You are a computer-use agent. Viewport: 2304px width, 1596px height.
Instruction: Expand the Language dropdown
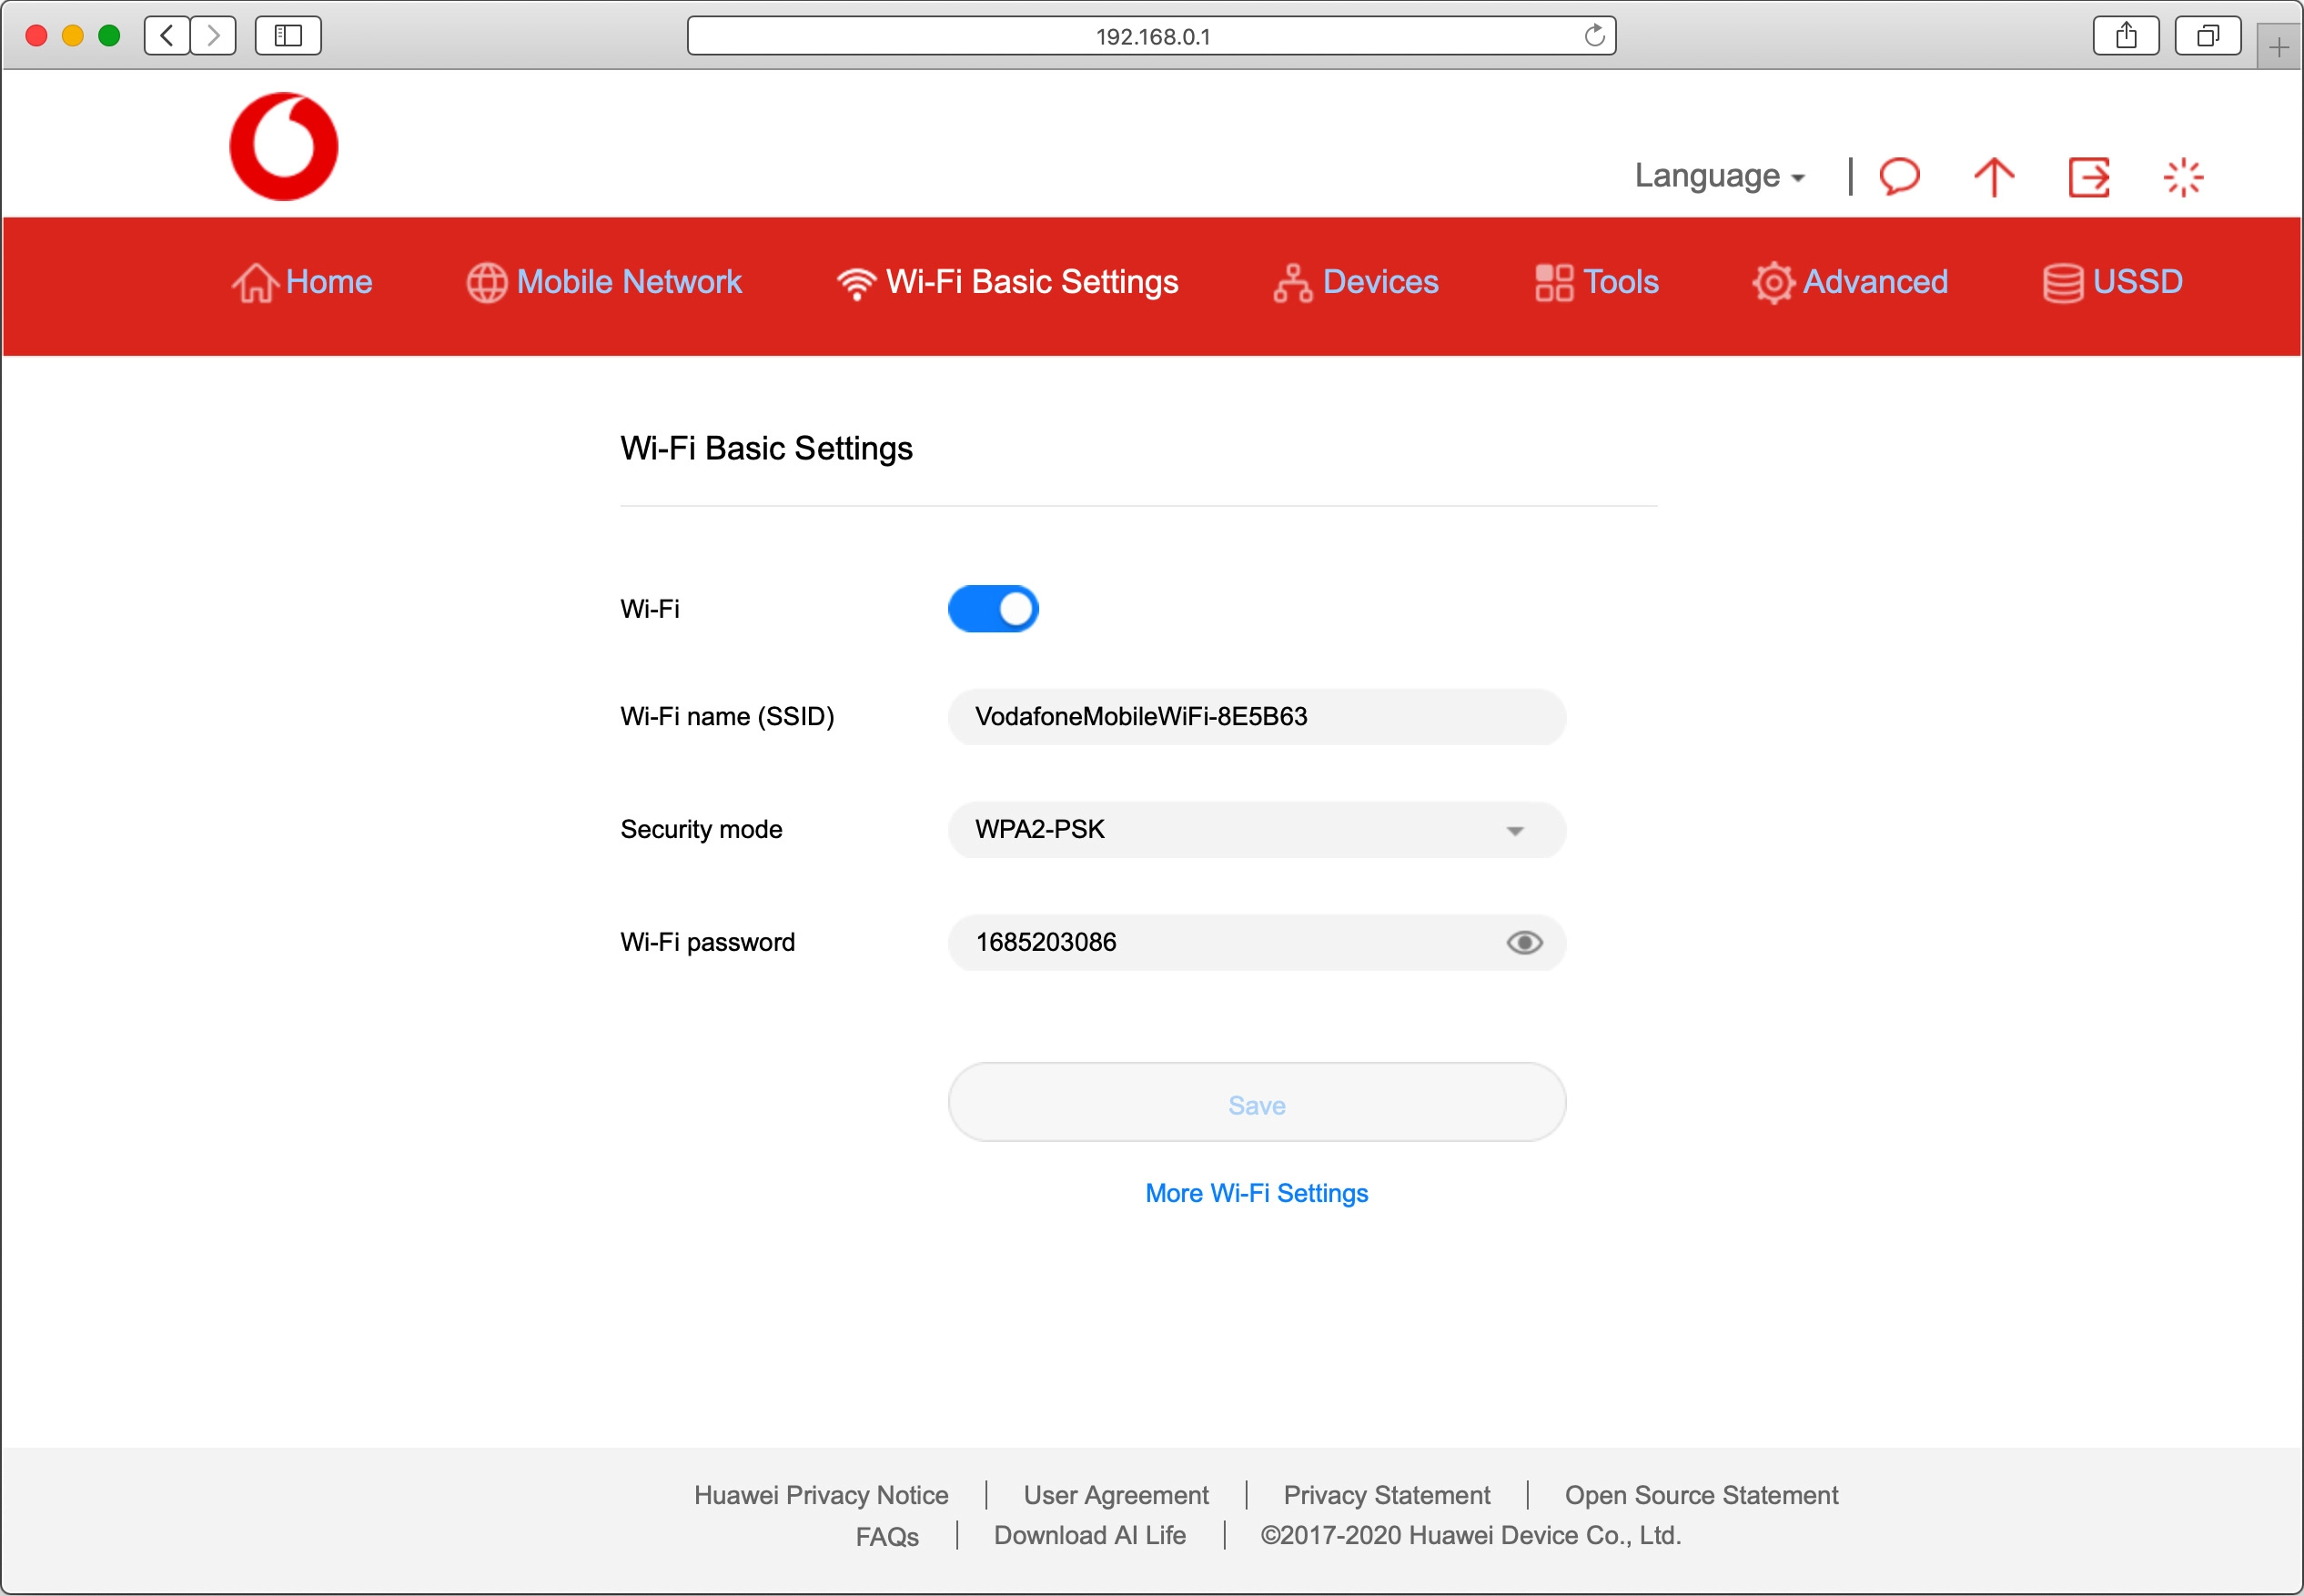pos(1719,176)
